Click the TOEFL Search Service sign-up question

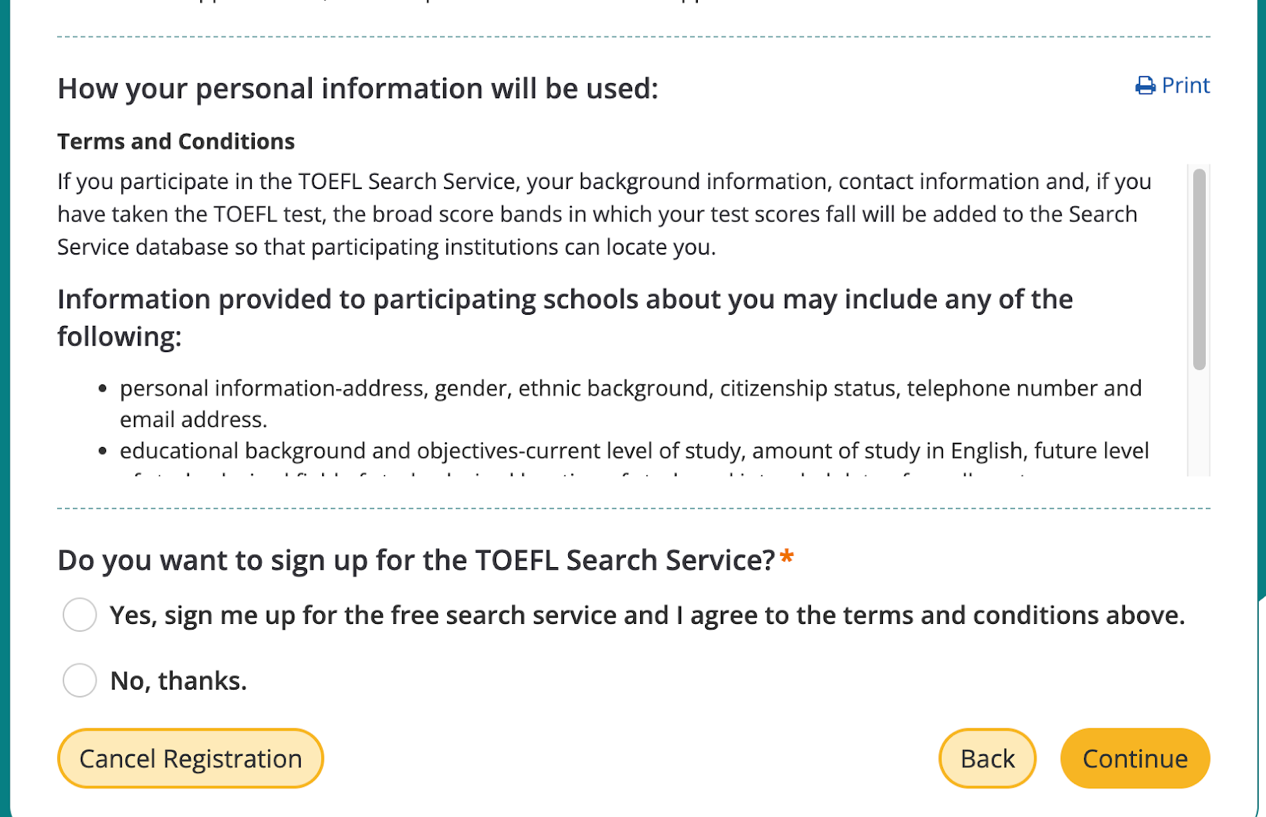416,560
